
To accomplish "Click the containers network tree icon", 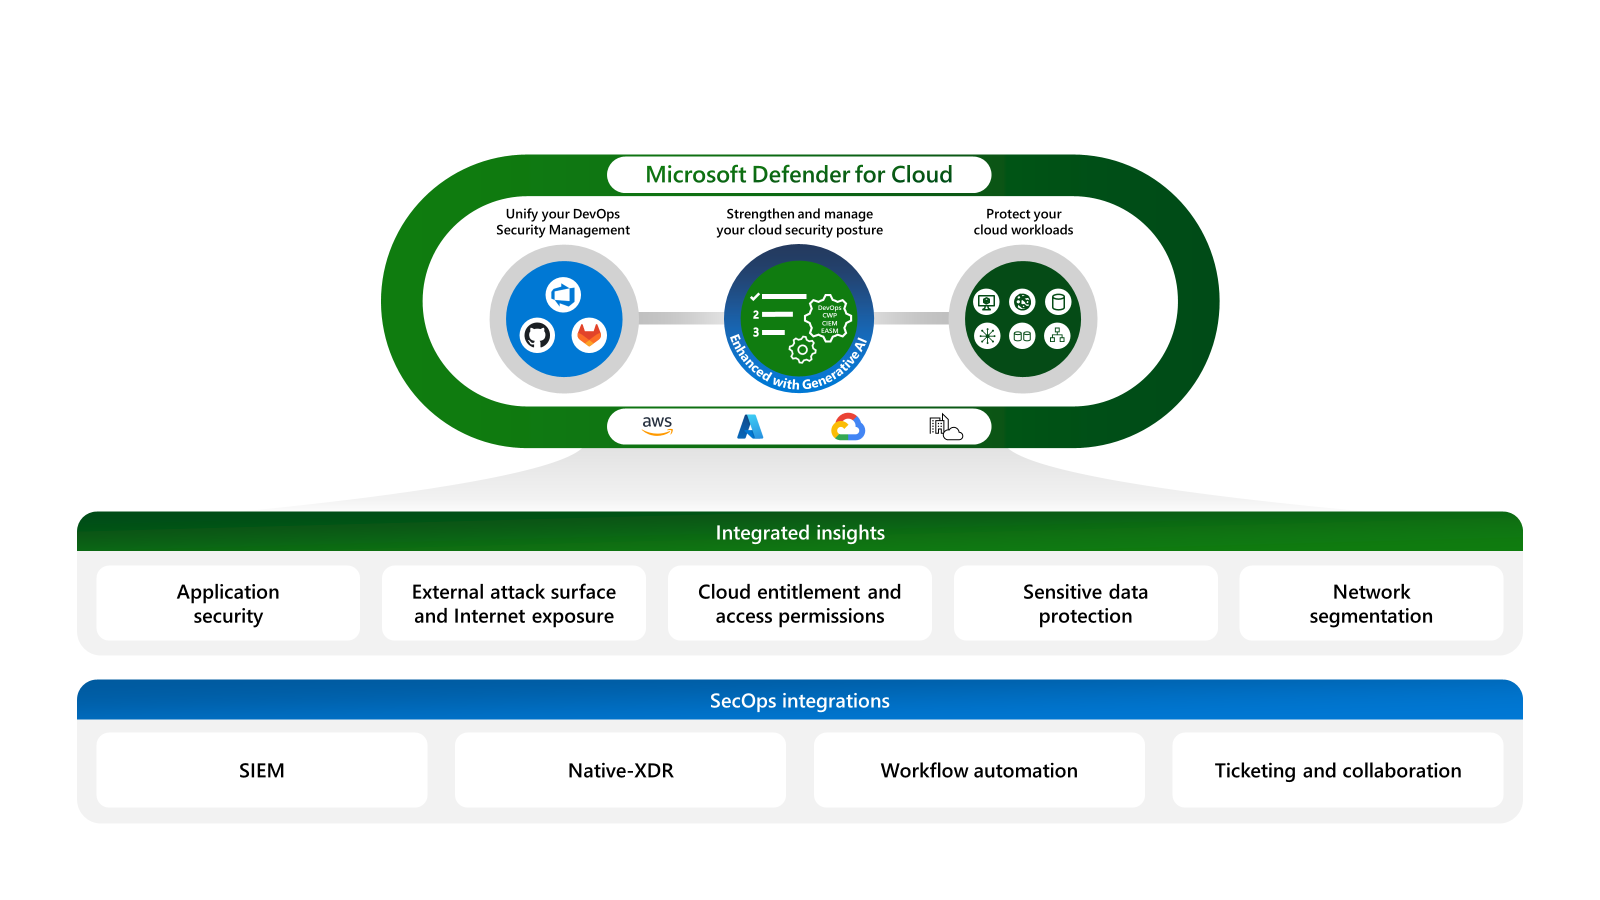I will 1056,337.
